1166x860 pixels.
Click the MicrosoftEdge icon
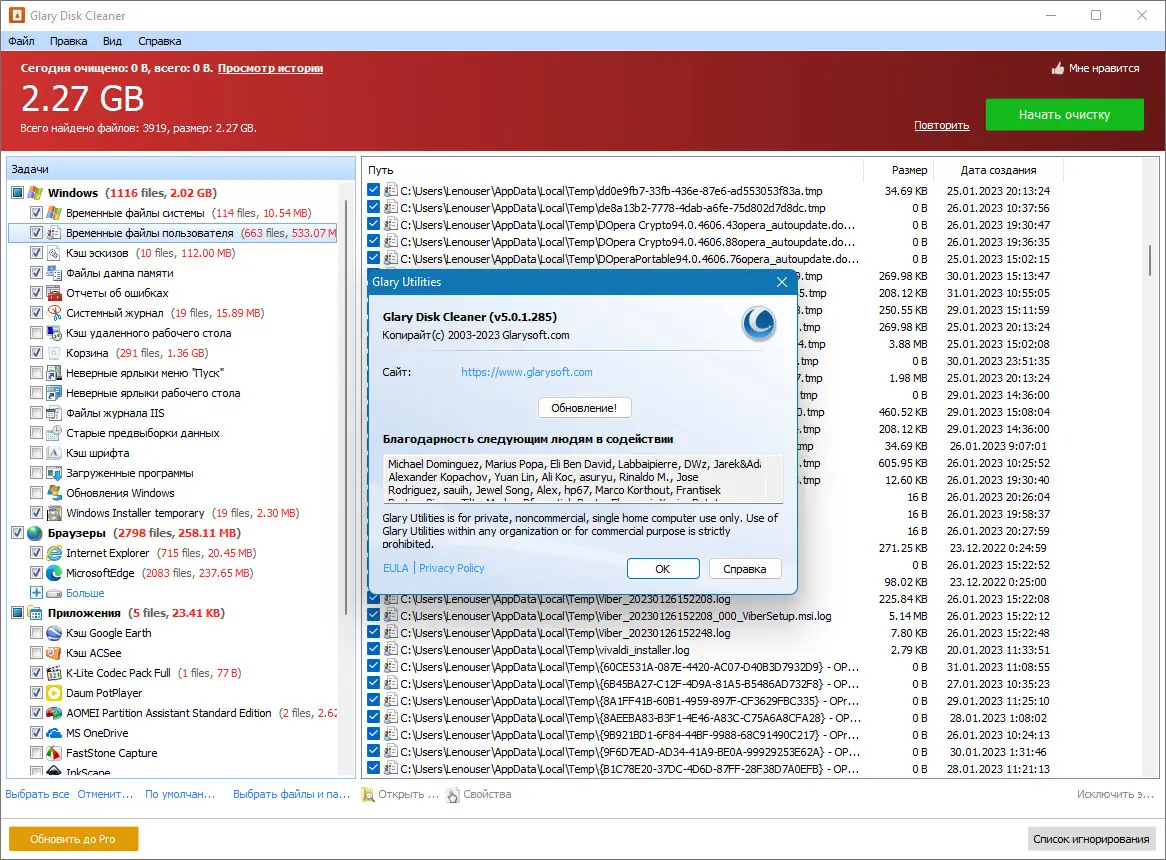(x=54, y=574)
